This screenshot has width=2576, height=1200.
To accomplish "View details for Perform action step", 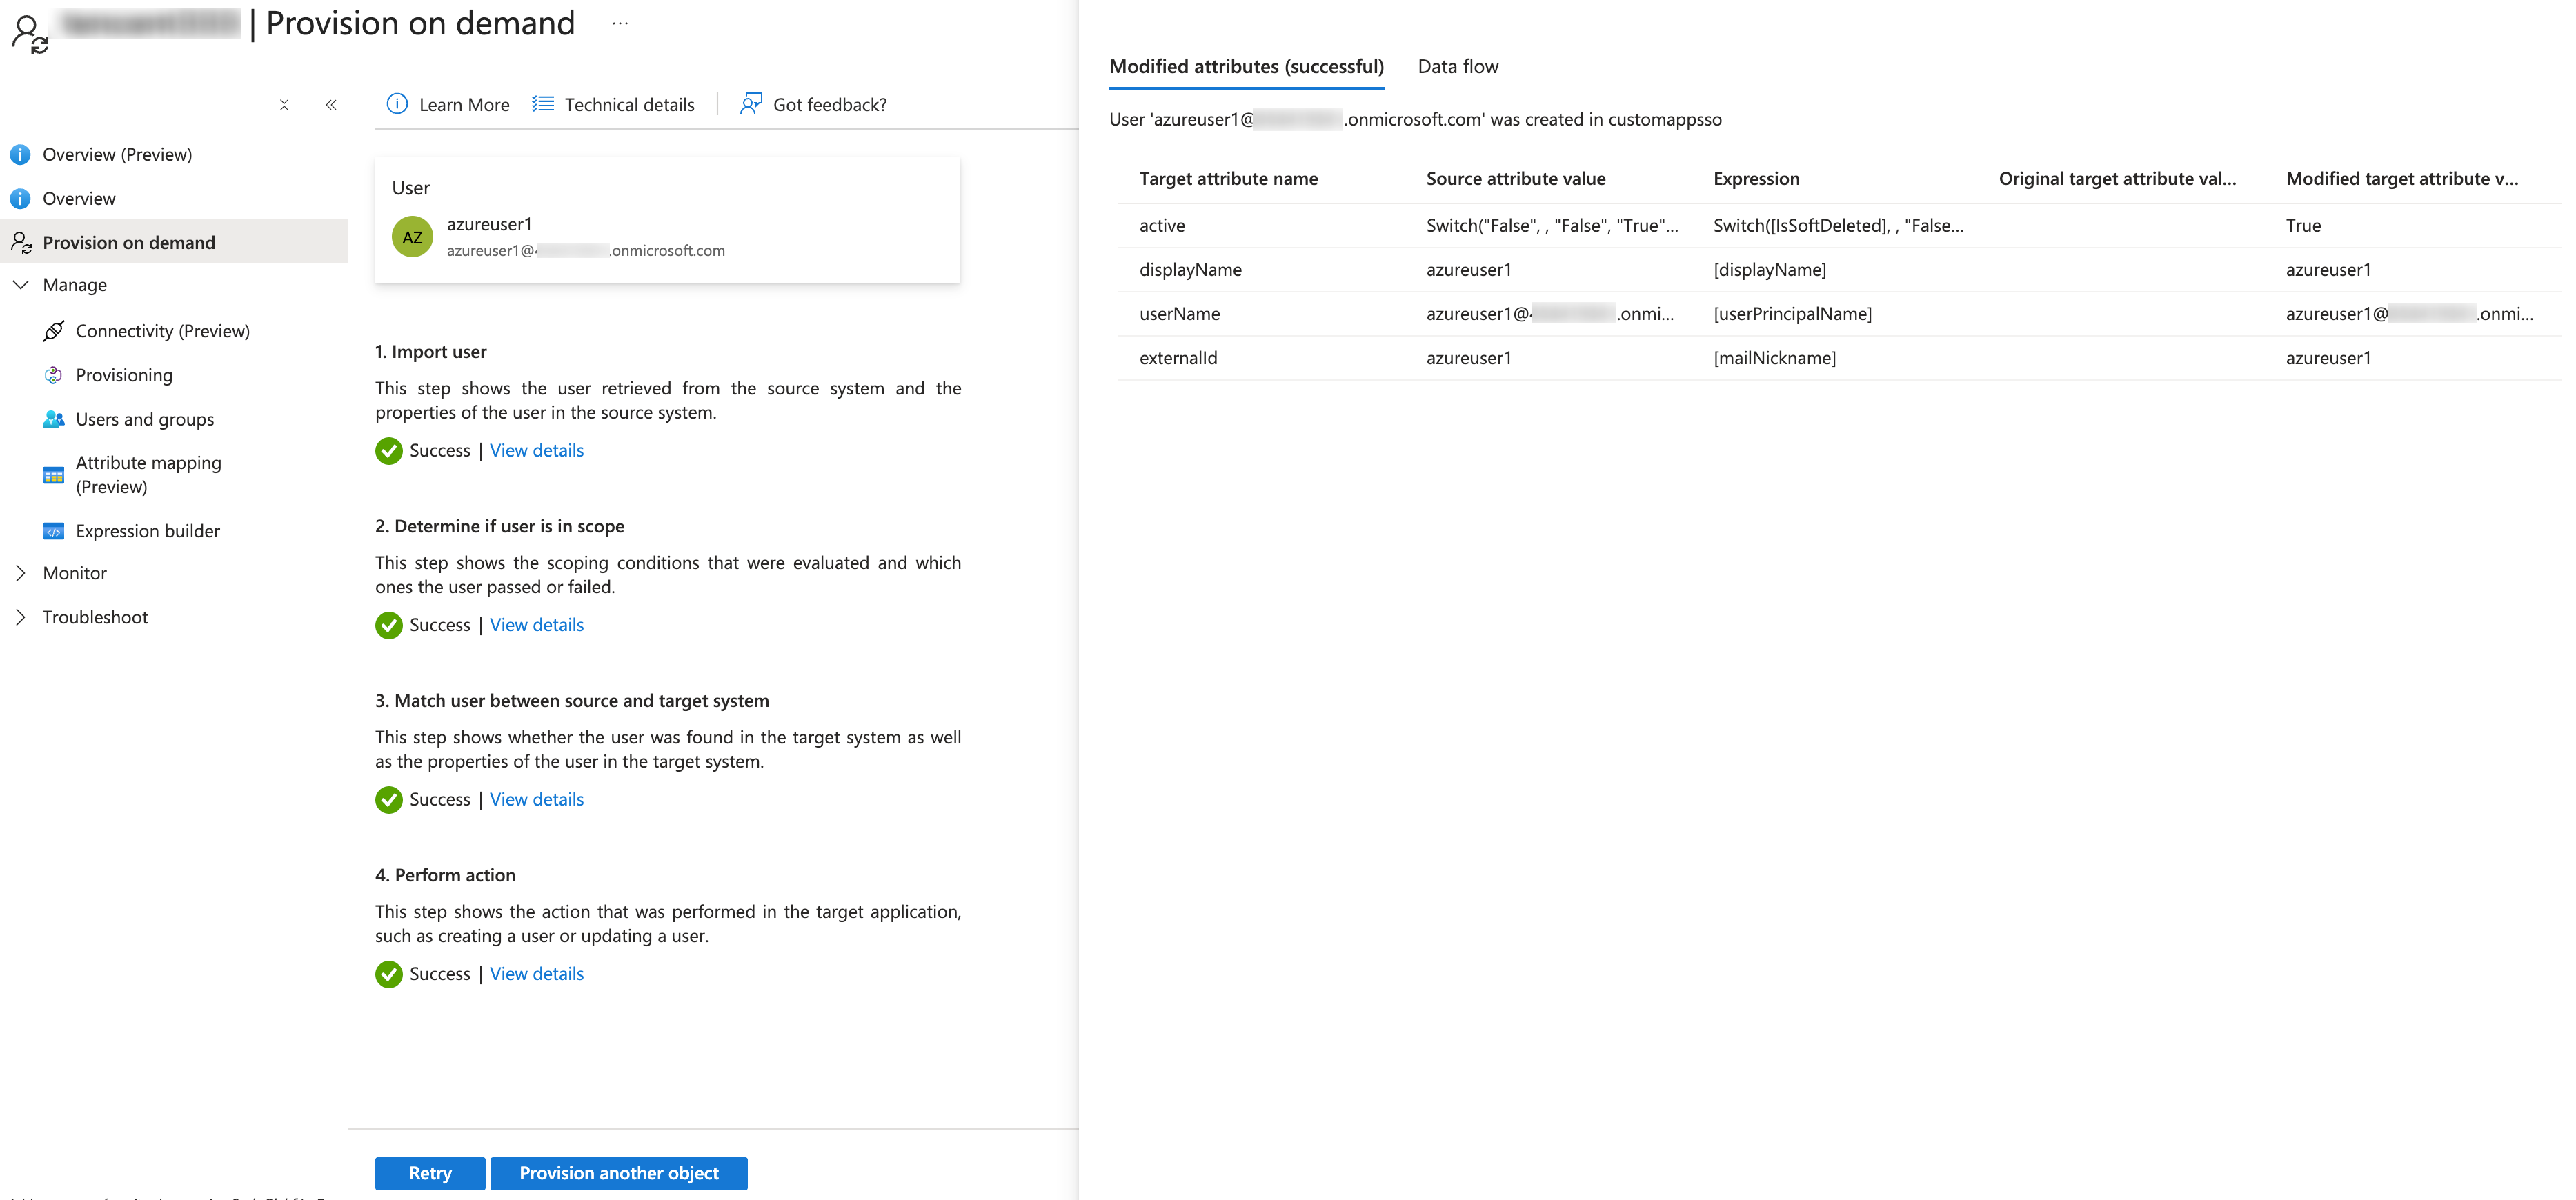I will click(536, 974).
